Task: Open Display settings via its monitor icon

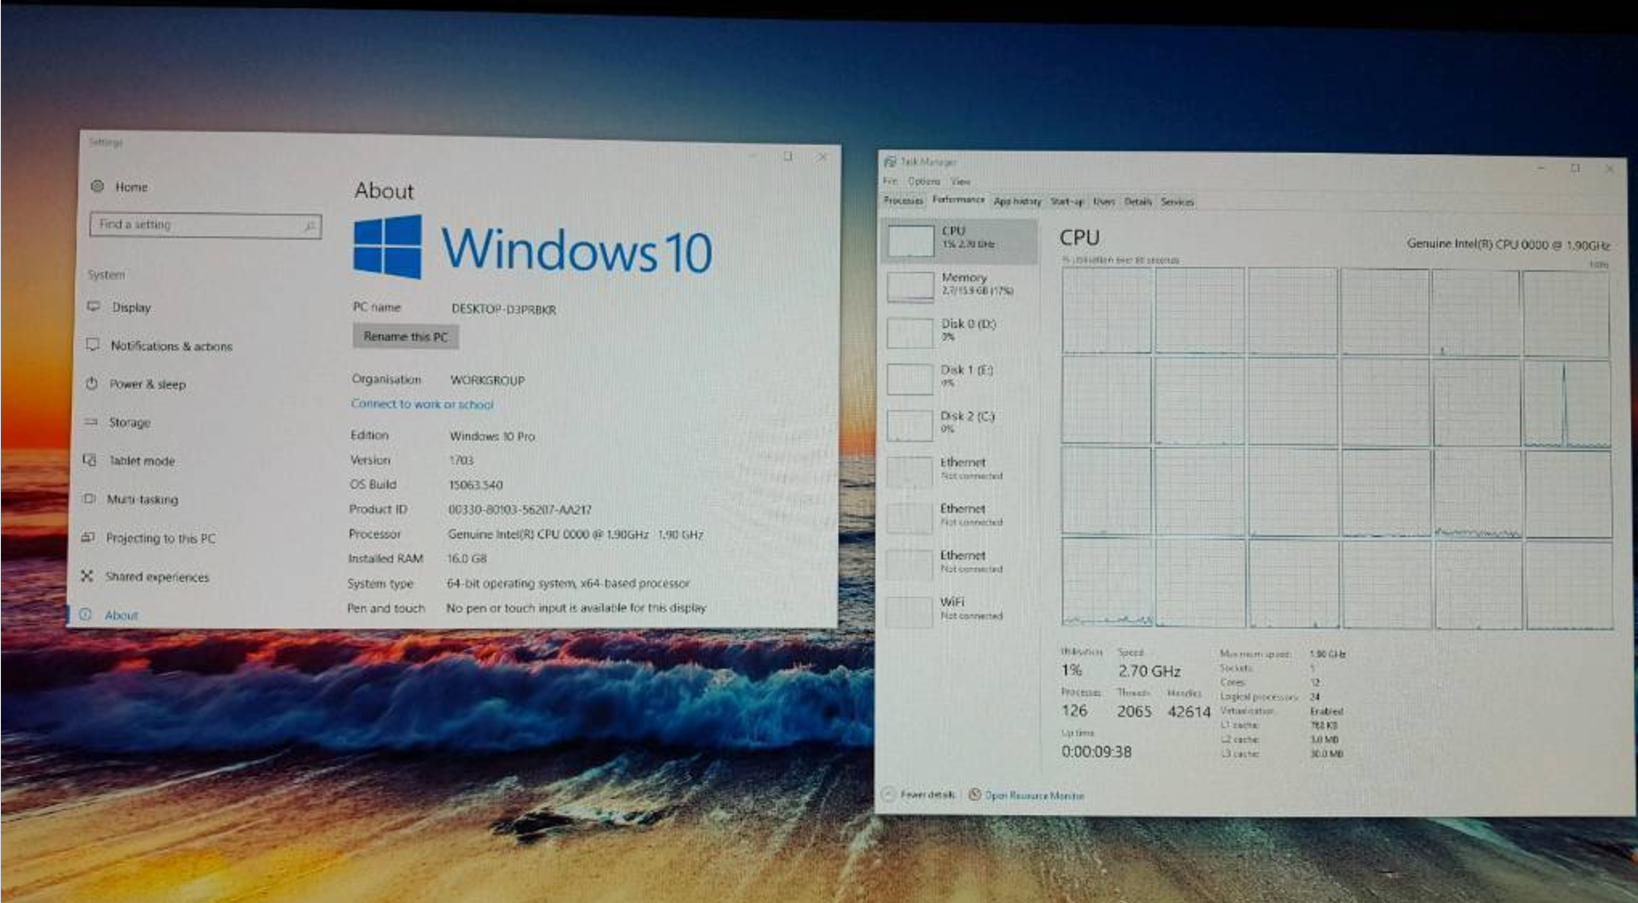Action: point(94,307)
